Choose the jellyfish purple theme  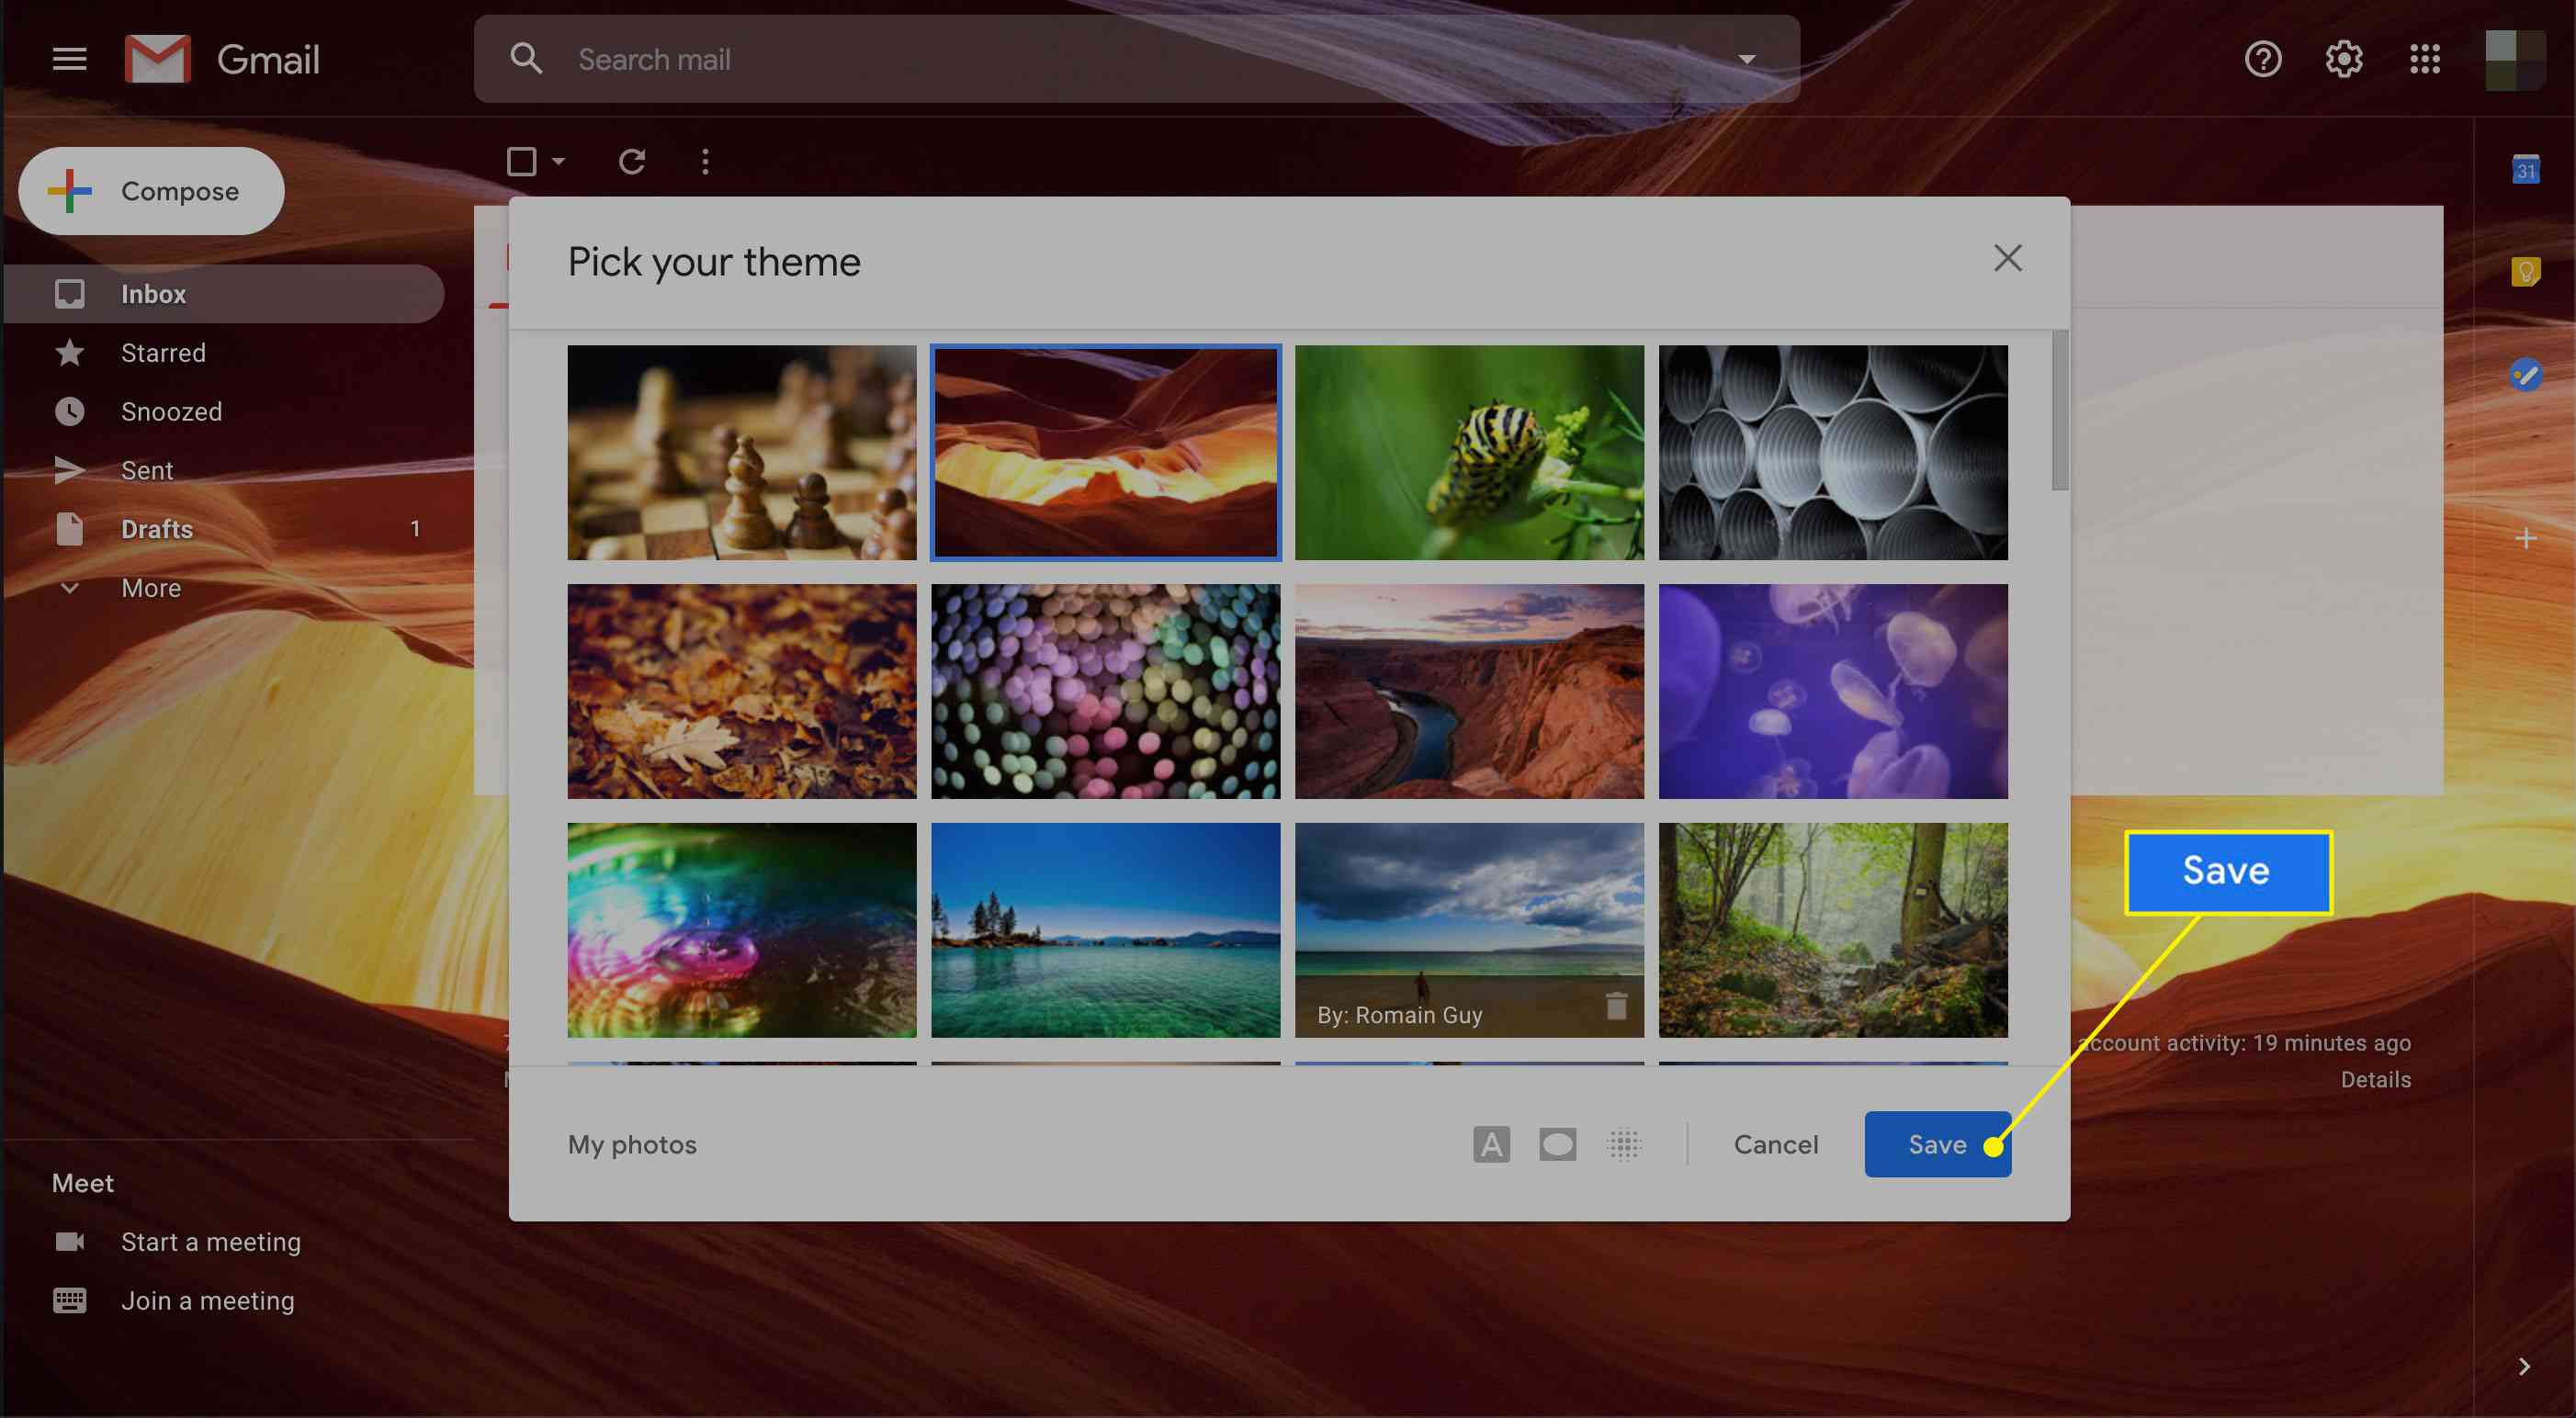[x=1834, y=690]
